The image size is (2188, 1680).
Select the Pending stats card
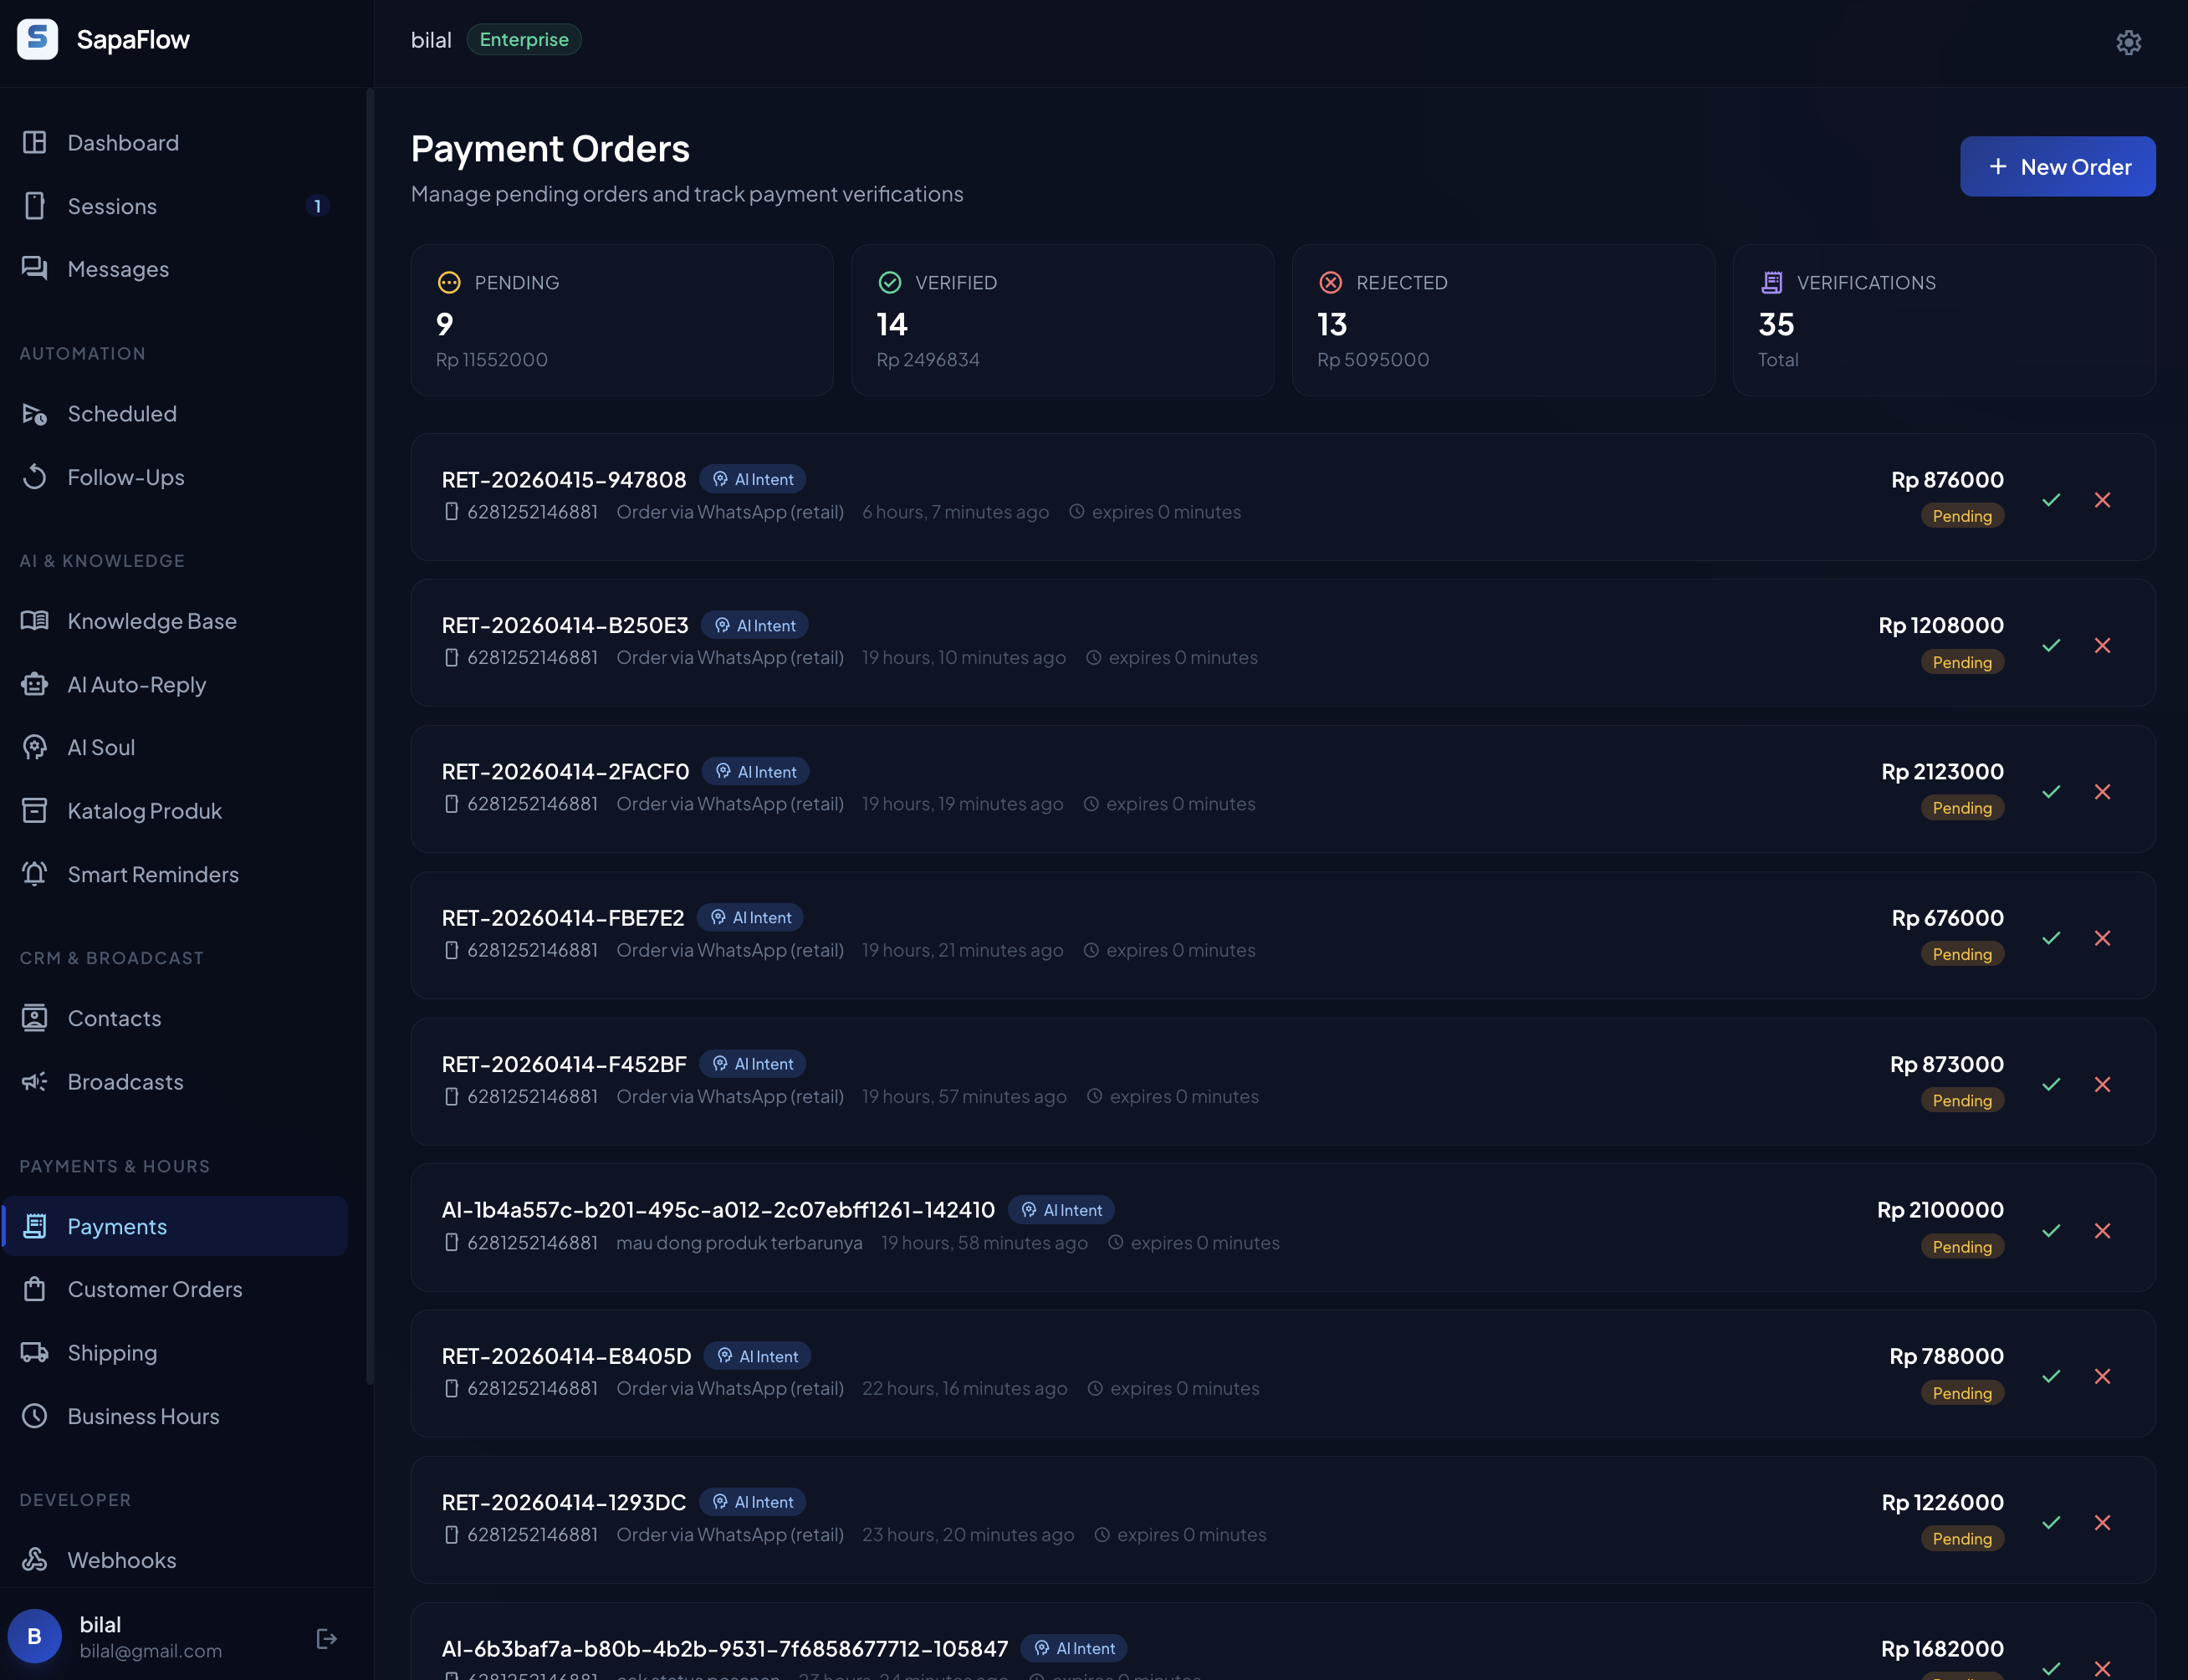tap(621, 320)
